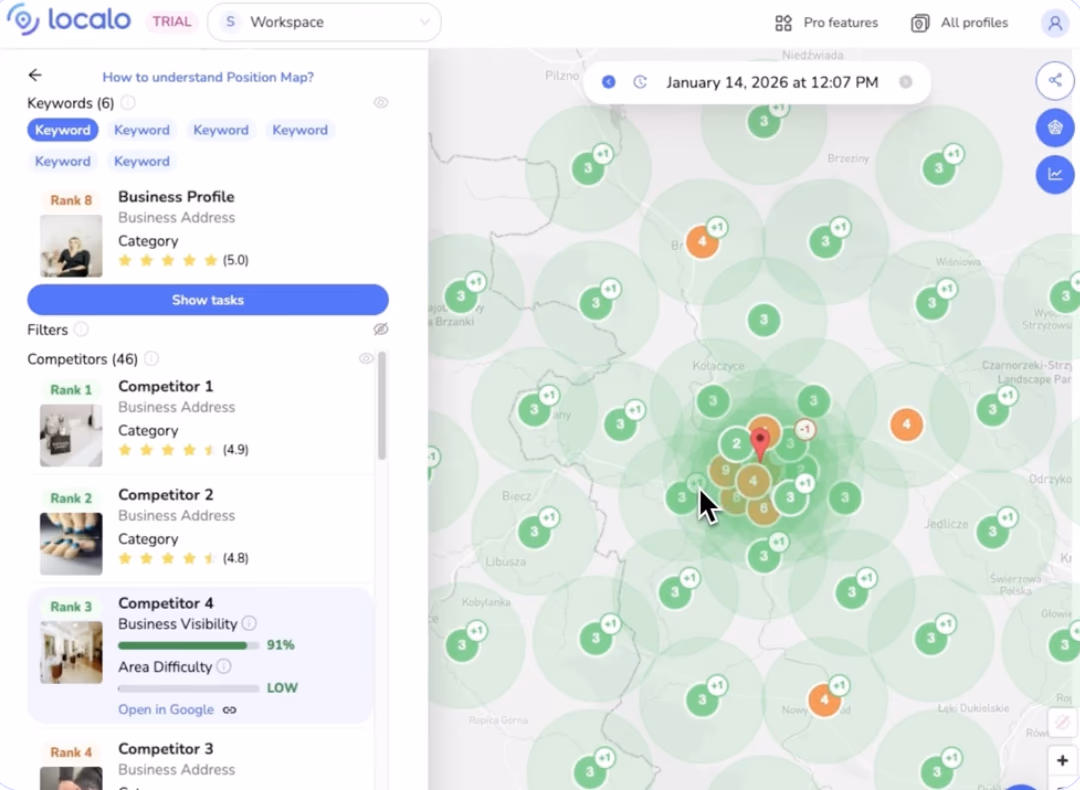The height and width of the screenshot is (790, 1080).
Task: Click the Rank 1 badge
Action: pyautogui.click(x=71, y=390)
